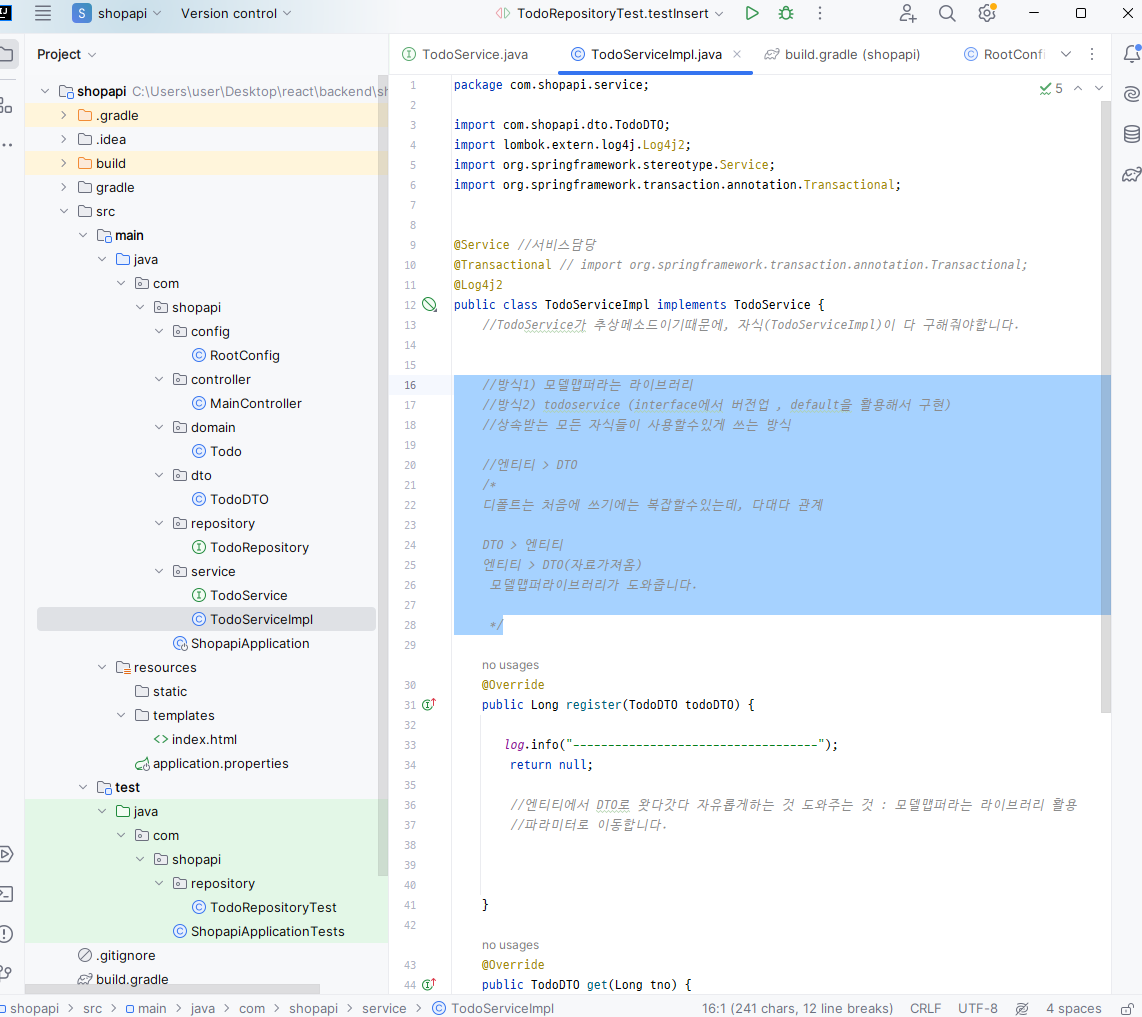The width and height of the screenshot is (1142, 1017).
Task: Open the Git tool window icon
Action: tap(7, 973)
